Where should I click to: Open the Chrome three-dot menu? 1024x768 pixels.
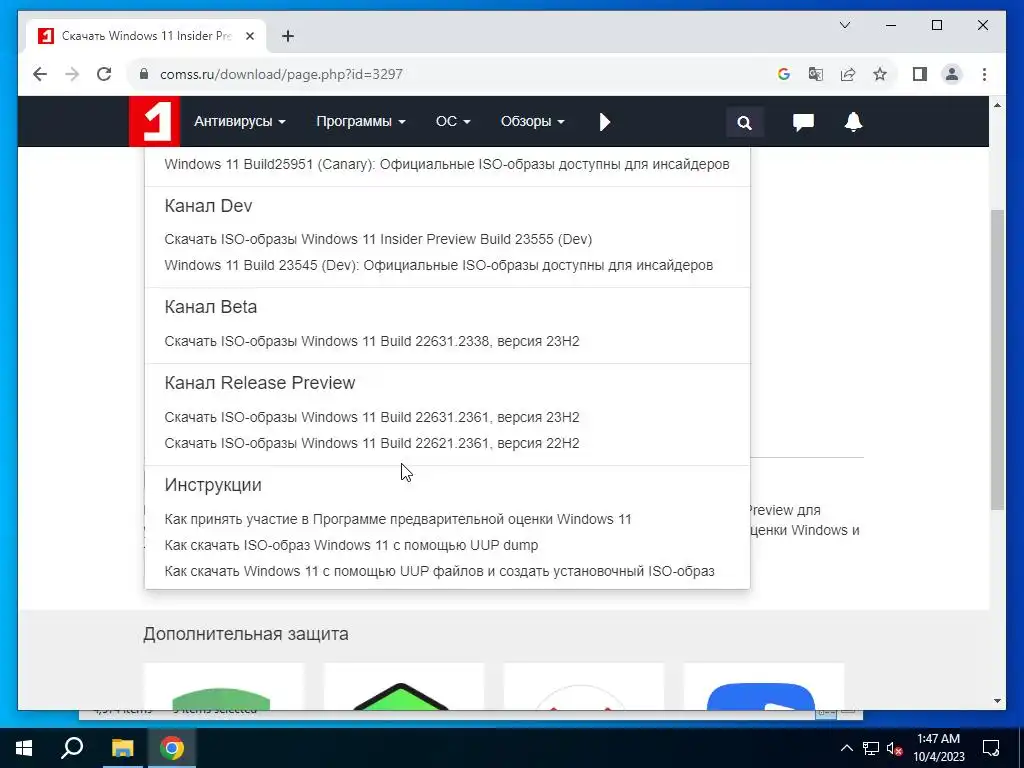click(984, 74)
